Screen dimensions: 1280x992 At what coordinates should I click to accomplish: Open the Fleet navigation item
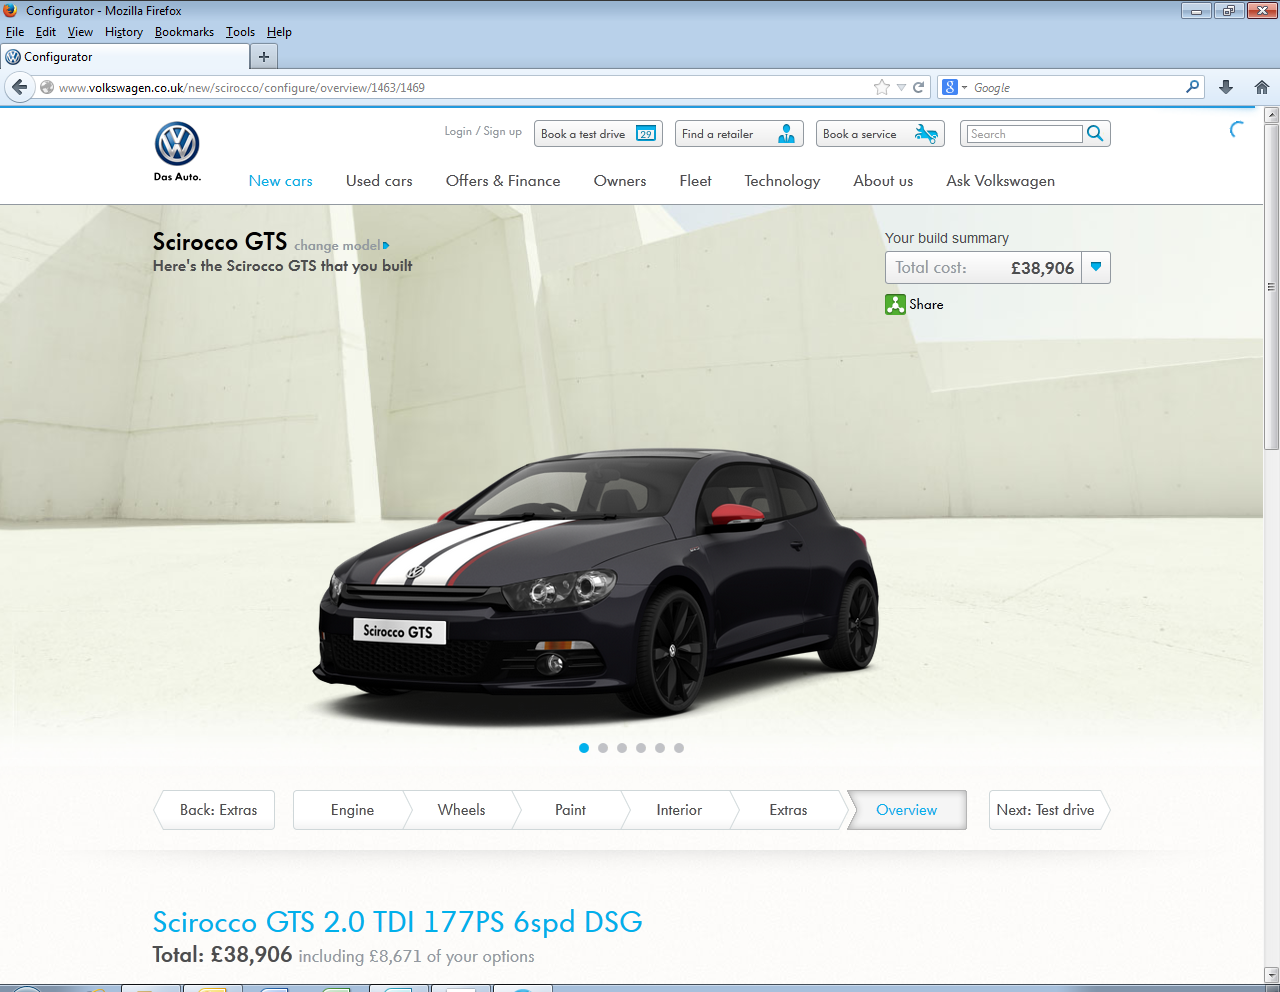pyautogui.click(x=695, y=181)
